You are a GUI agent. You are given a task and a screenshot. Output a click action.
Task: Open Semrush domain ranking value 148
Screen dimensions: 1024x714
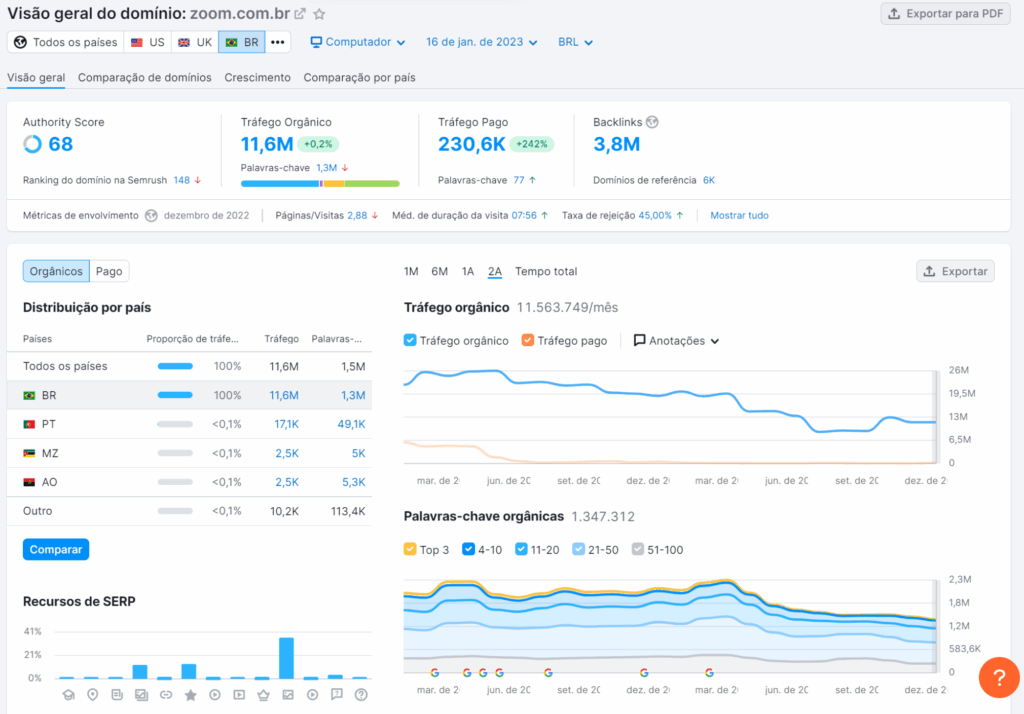point(182,180)
